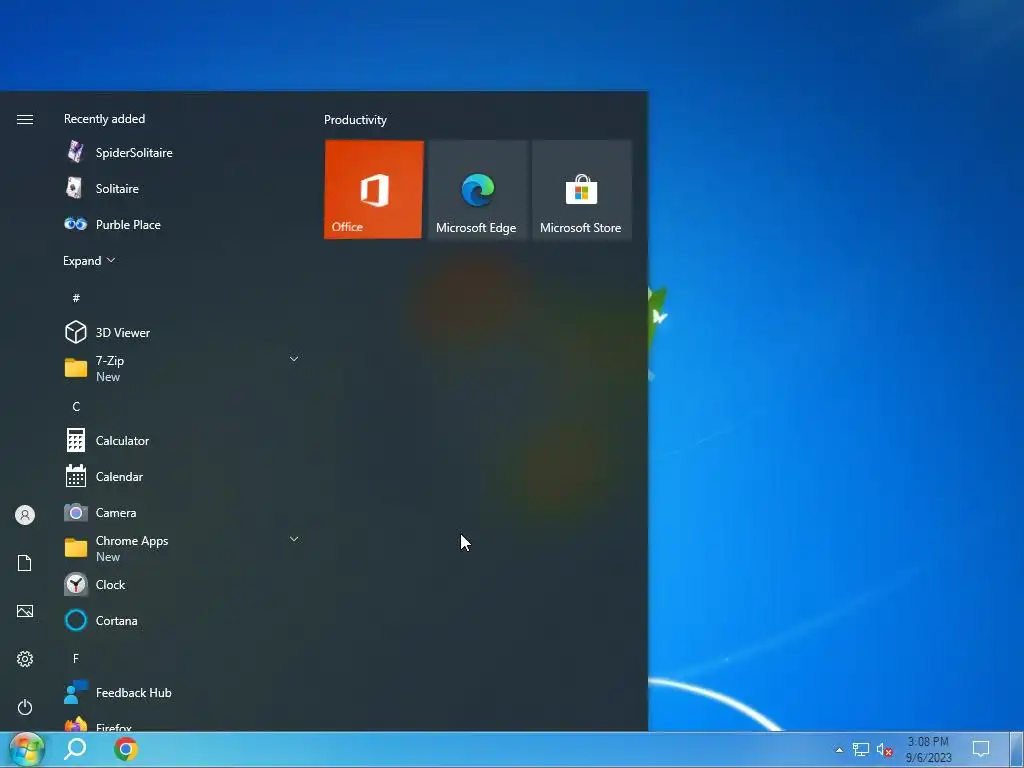
Task: Open the Action Center notifications icon
Action: coord(981,749)
